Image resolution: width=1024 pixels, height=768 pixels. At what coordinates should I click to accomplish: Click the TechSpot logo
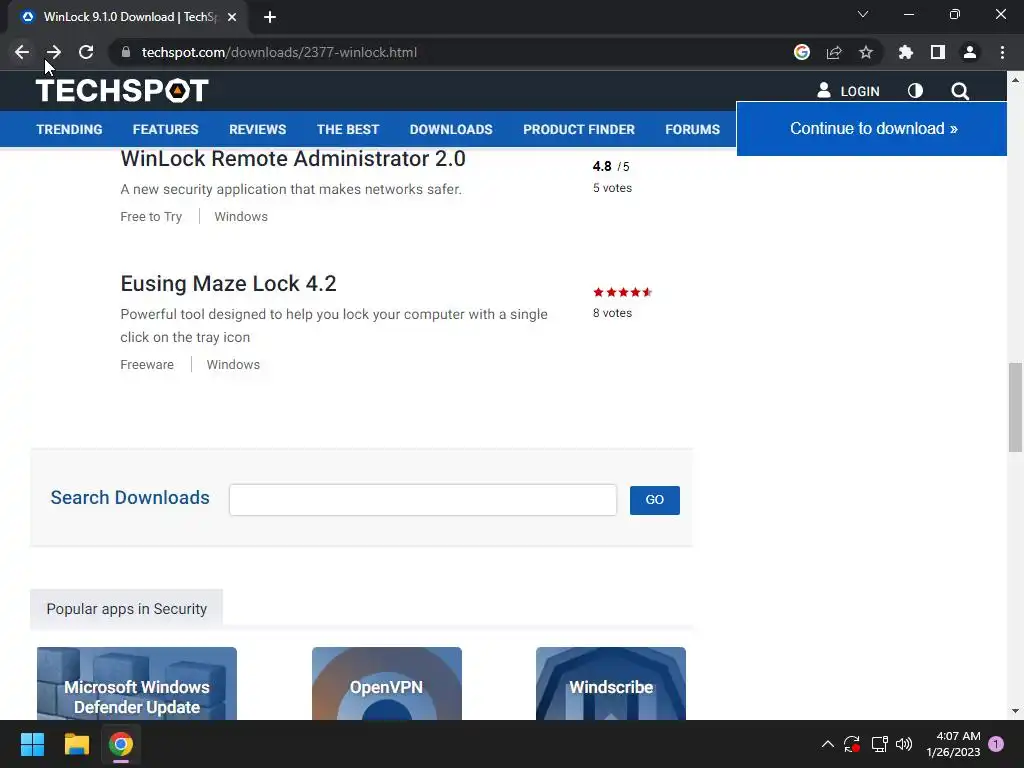[122, 90]
